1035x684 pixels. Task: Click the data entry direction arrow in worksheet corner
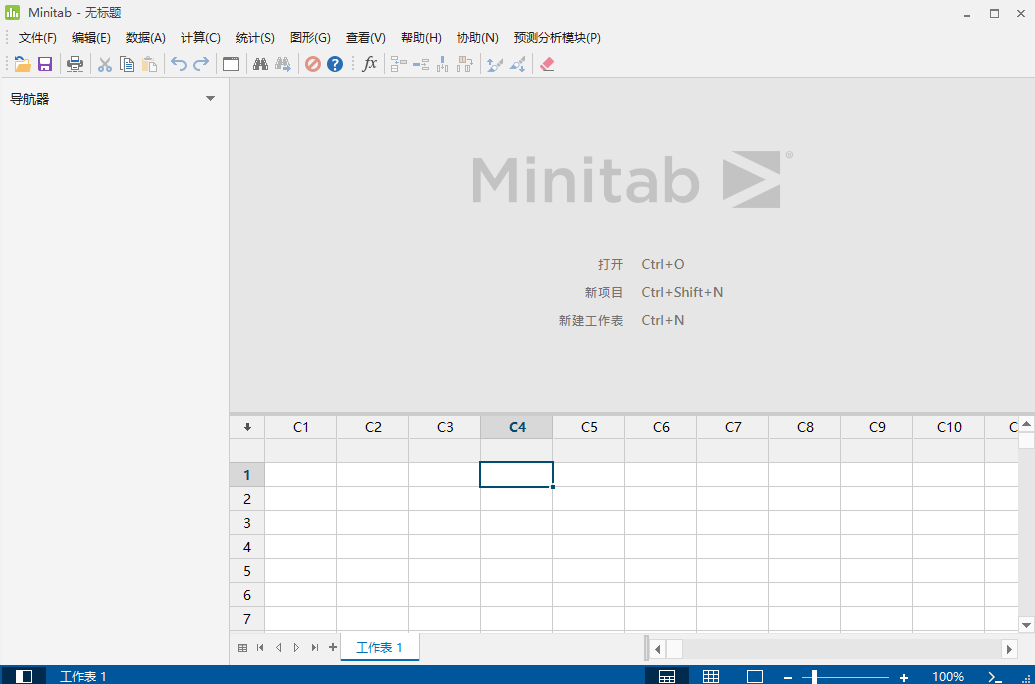(248, 427)
